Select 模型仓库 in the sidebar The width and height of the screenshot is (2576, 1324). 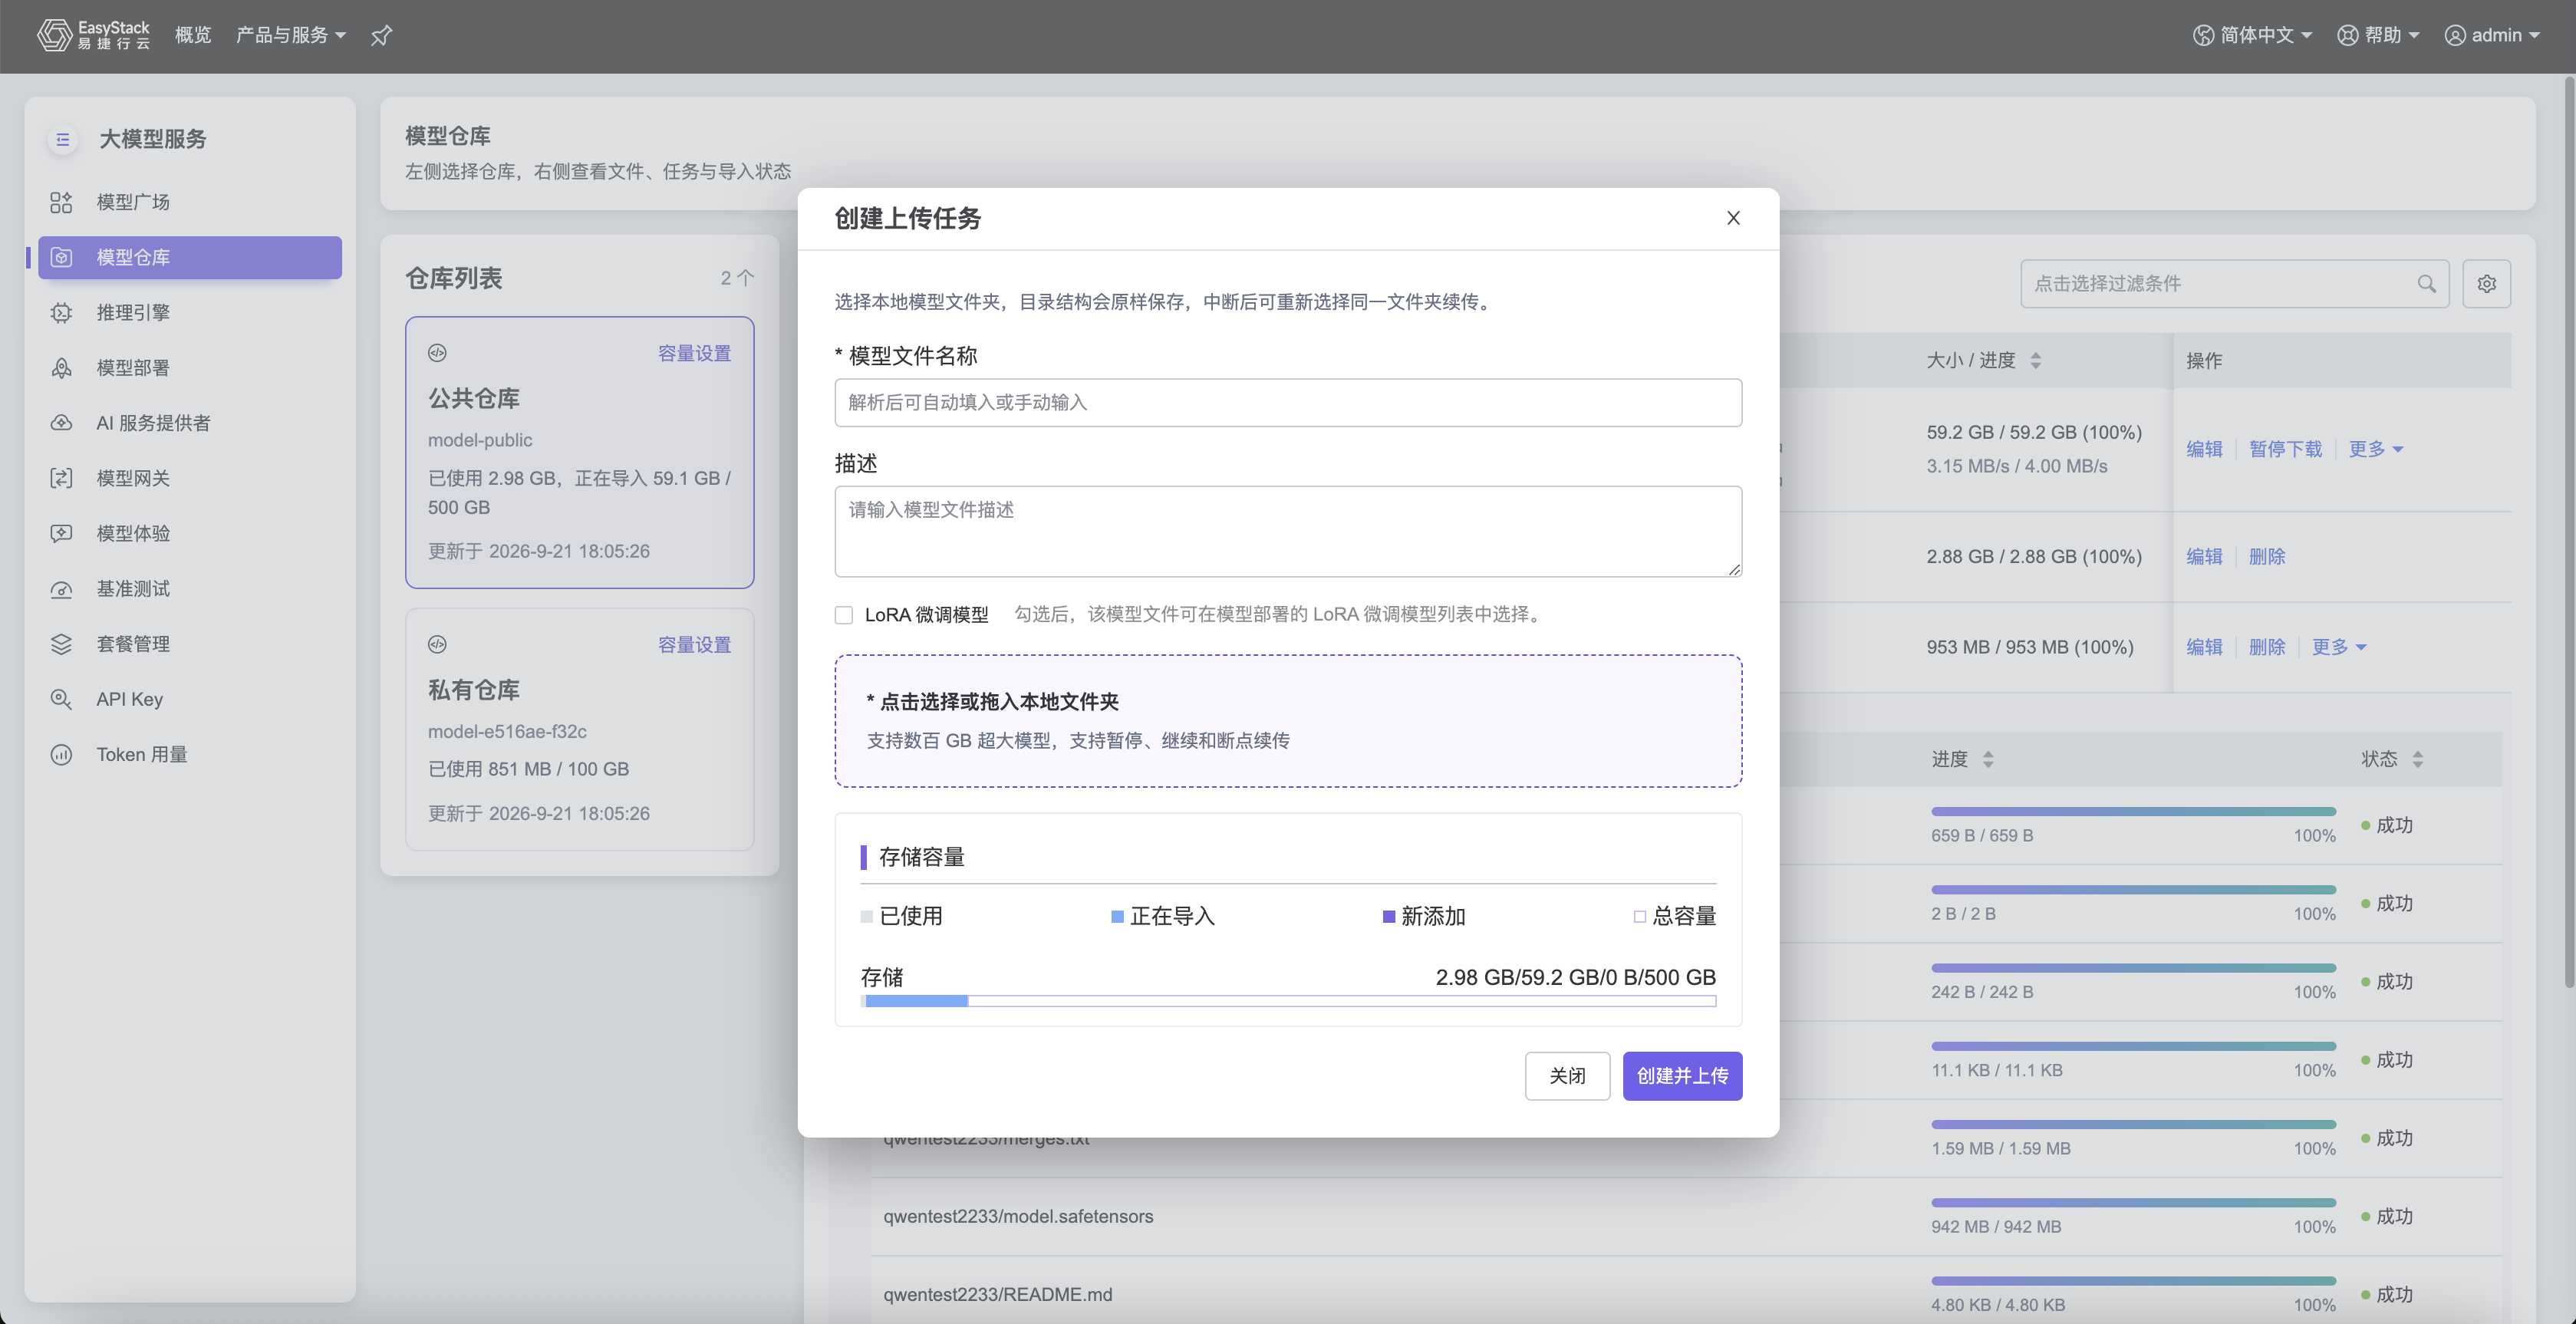click(190, 257)
